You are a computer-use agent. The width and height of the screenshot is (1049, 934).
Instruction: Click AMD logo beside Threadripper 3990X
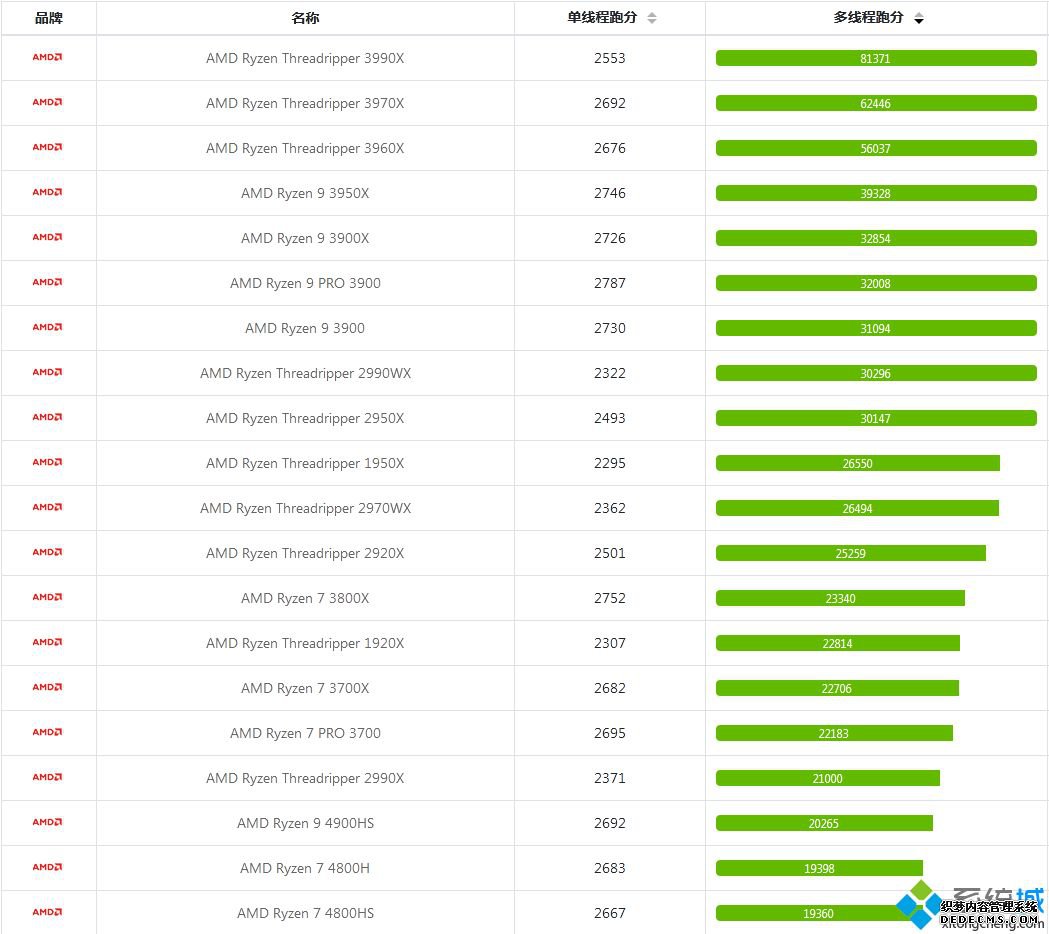[x=47, y=58]
